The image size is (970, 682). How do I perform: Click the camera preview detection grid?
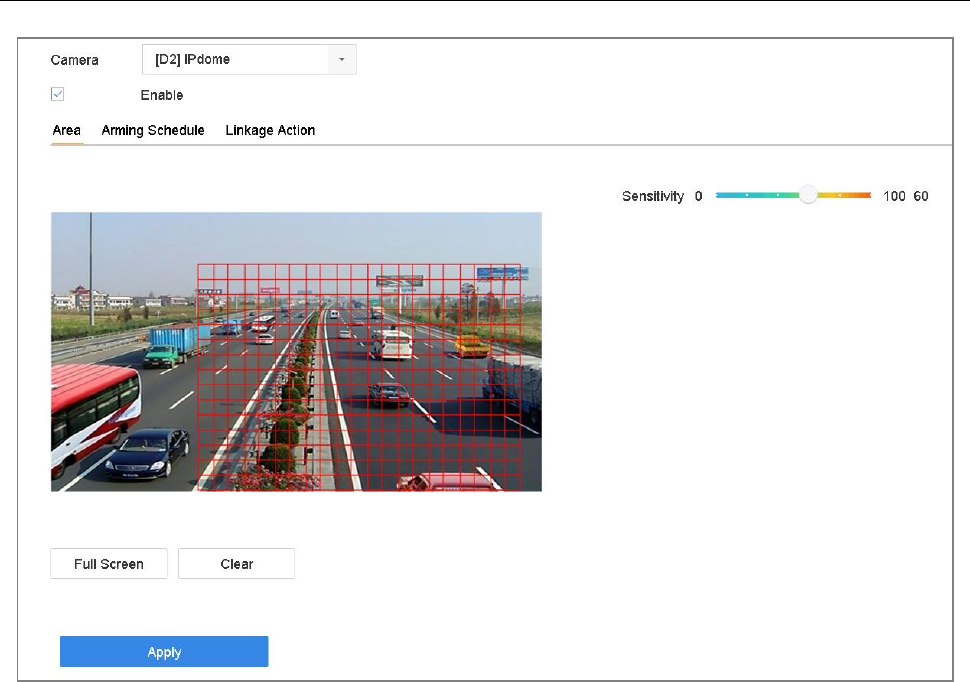pyautogui.click(x=359, y=378)
